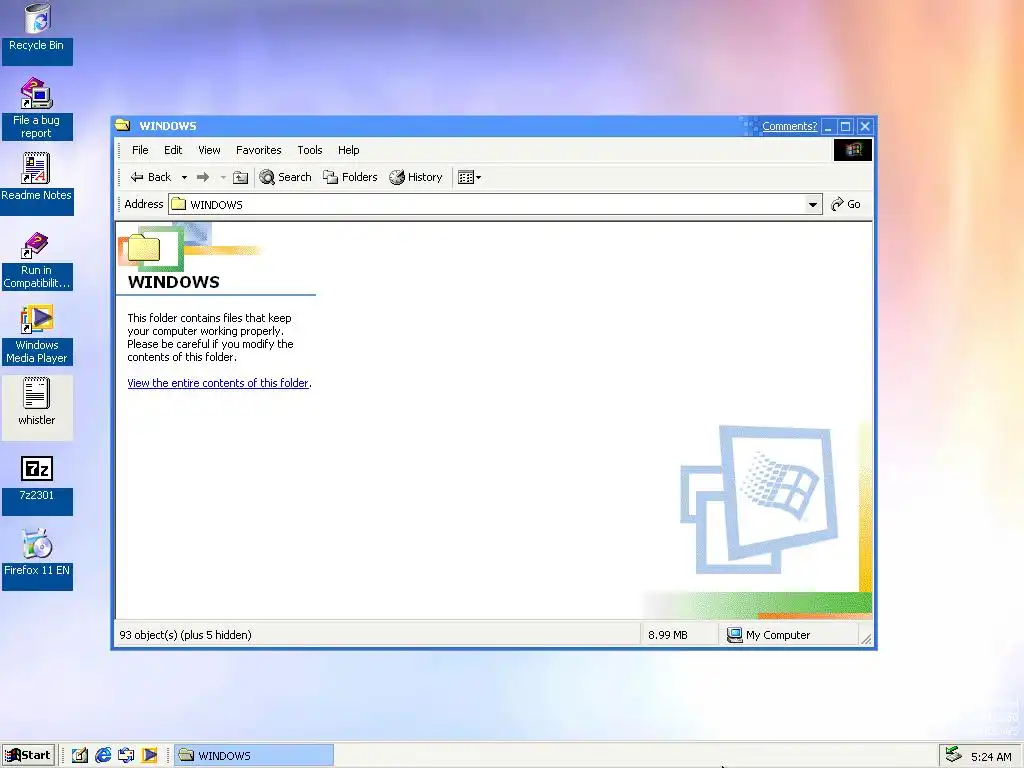Image resolution: width=1024 pixels, height=768 pixels.
Task: Click the window resize grip corner
Action: pyautogui.click(x=866, y=639)
